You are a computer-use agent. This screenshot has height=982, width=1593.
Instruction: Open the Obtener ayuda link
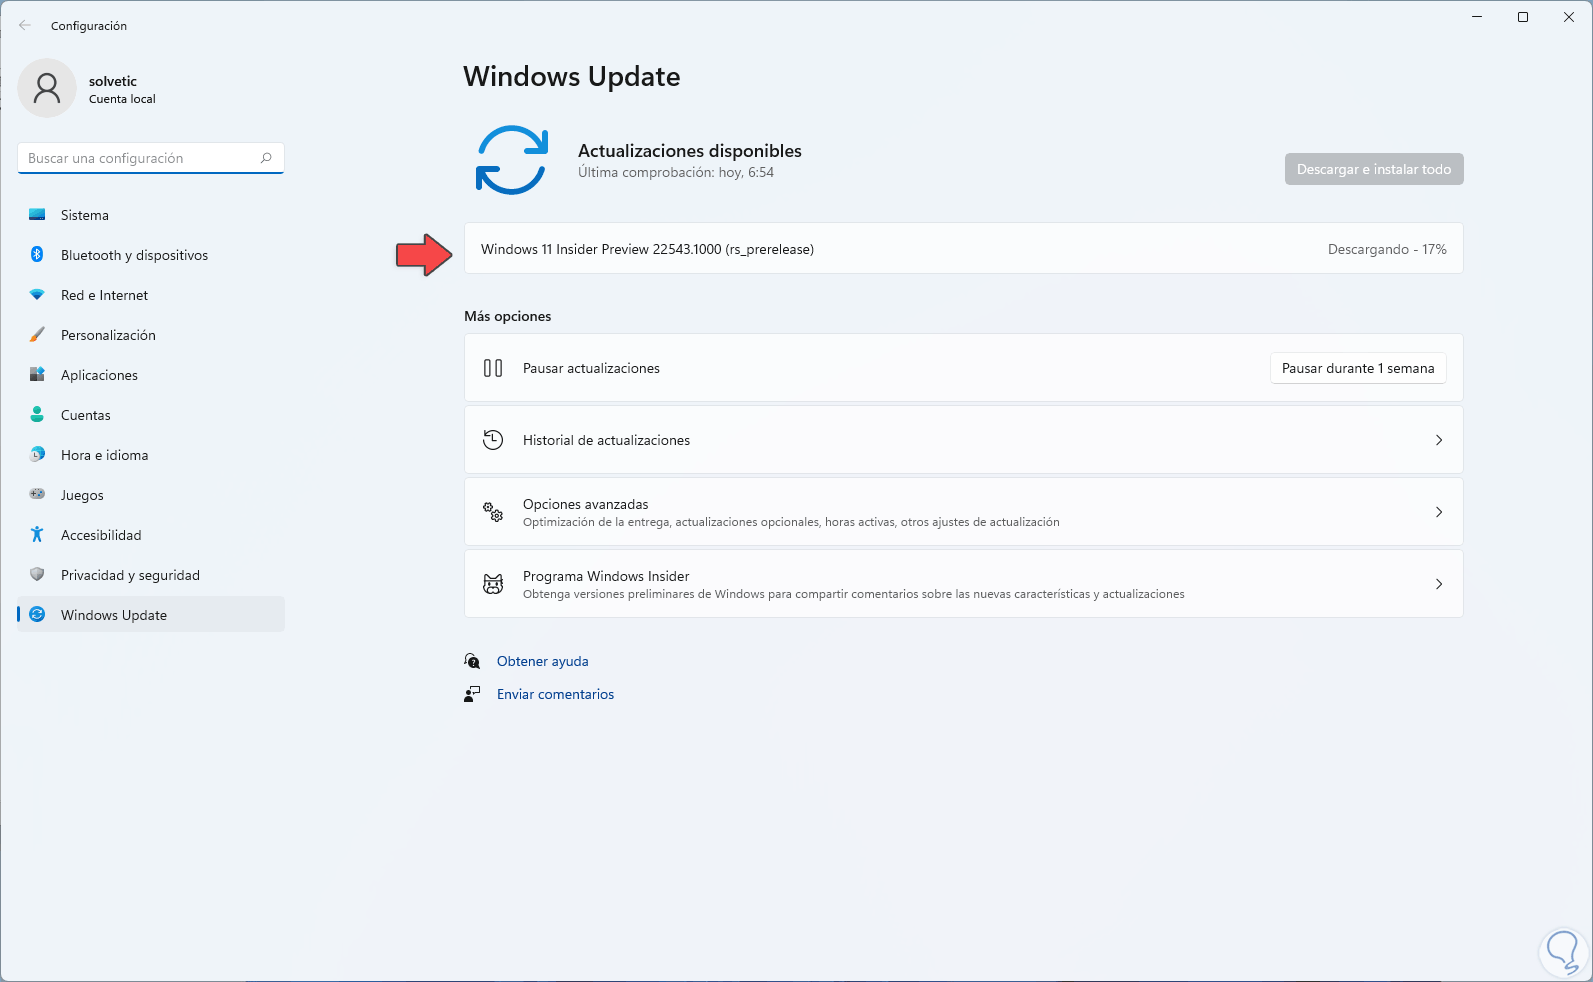click(542, 661)
